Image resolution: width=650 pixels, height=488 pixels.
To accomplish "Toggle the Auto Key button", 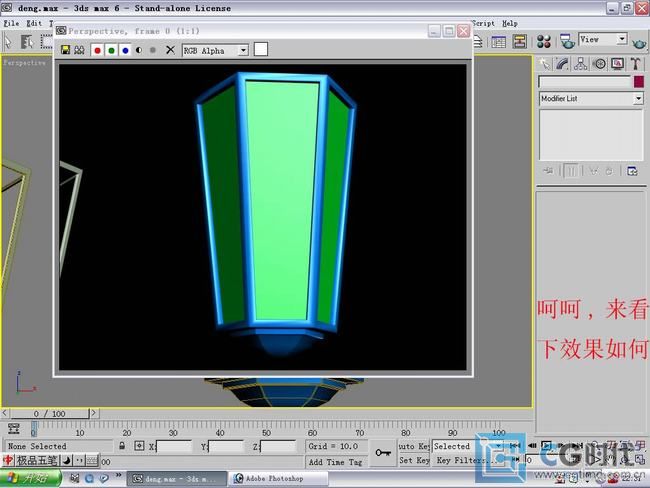I will point(414,446).
